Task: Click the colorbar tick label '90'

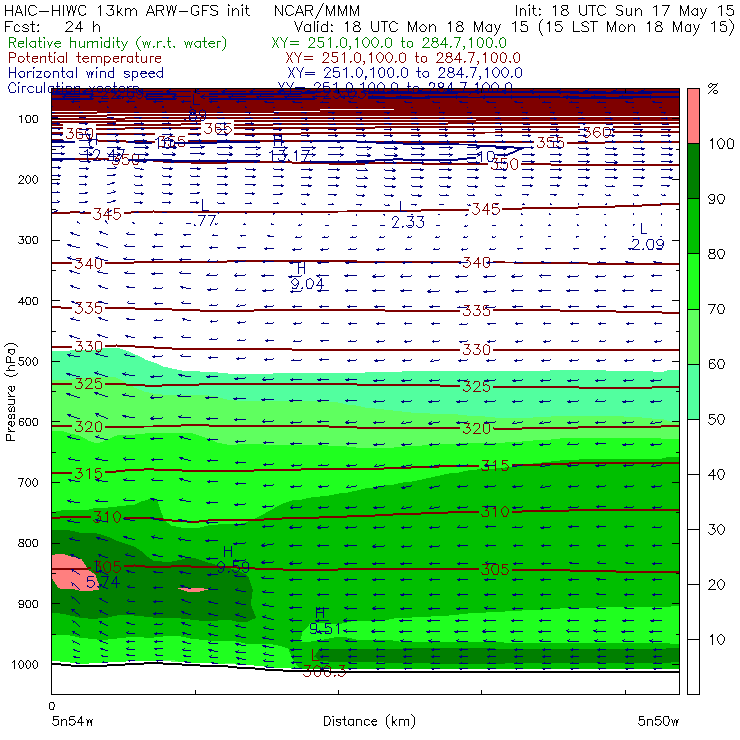Action: click(x=716, y=199)
